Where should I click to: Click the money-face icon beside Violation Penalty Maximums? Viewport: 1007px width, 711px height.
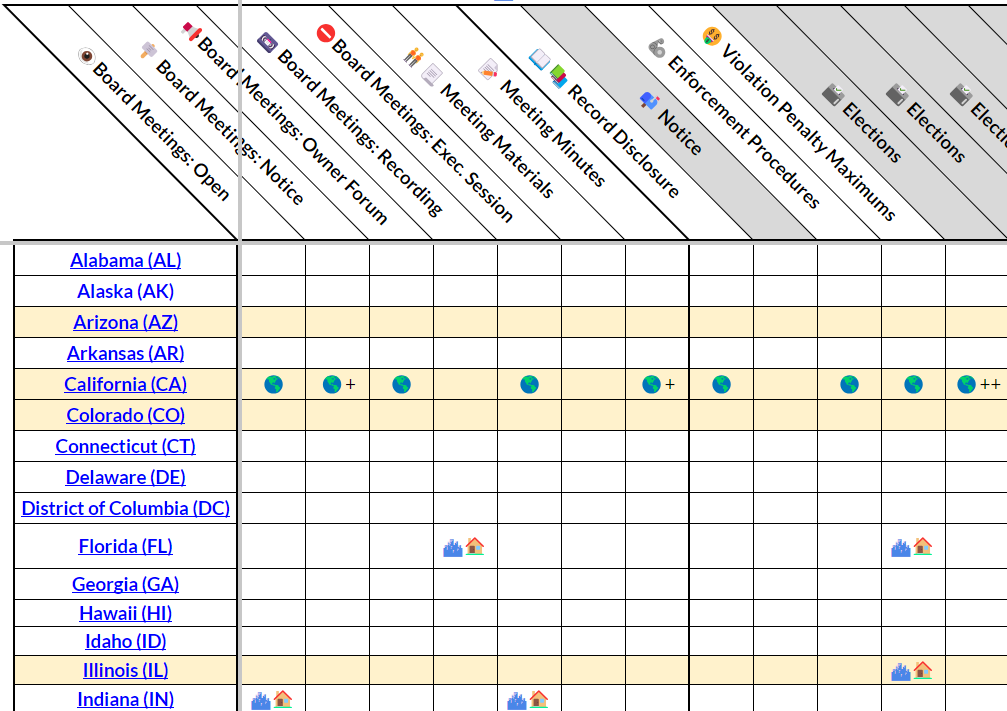(x=711, y=36)
